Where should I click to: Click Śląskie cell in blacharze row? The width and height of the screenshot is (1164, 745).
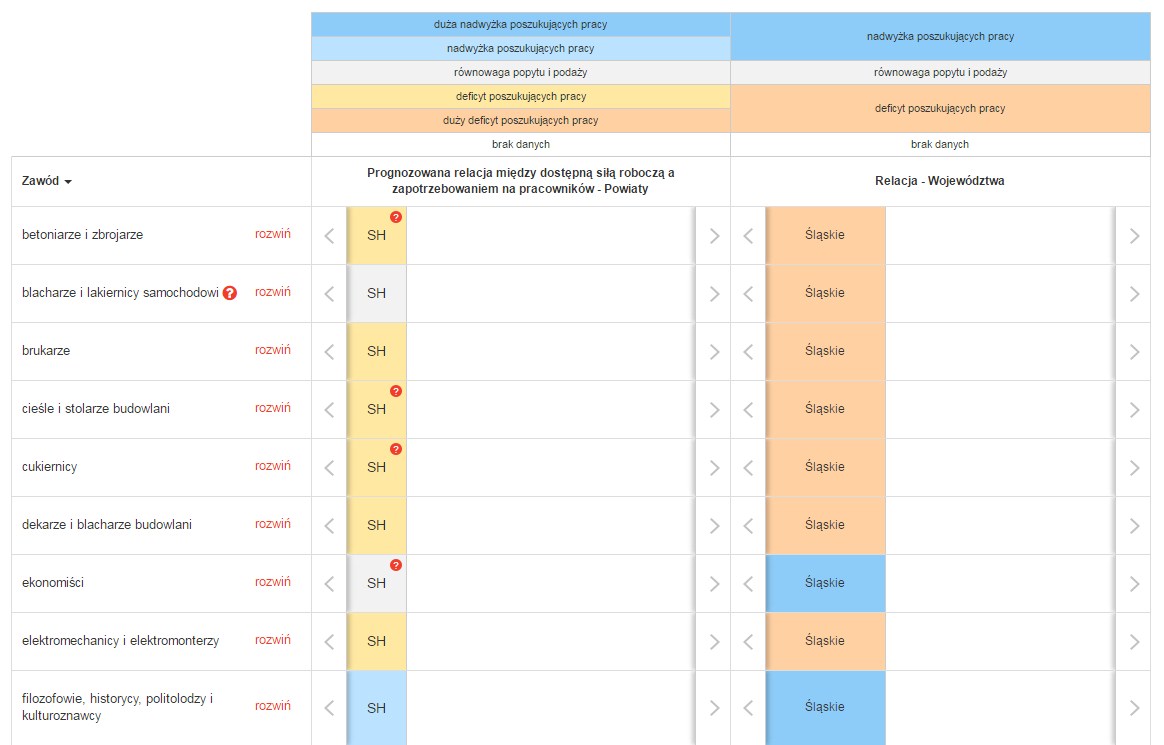[825, 293]
